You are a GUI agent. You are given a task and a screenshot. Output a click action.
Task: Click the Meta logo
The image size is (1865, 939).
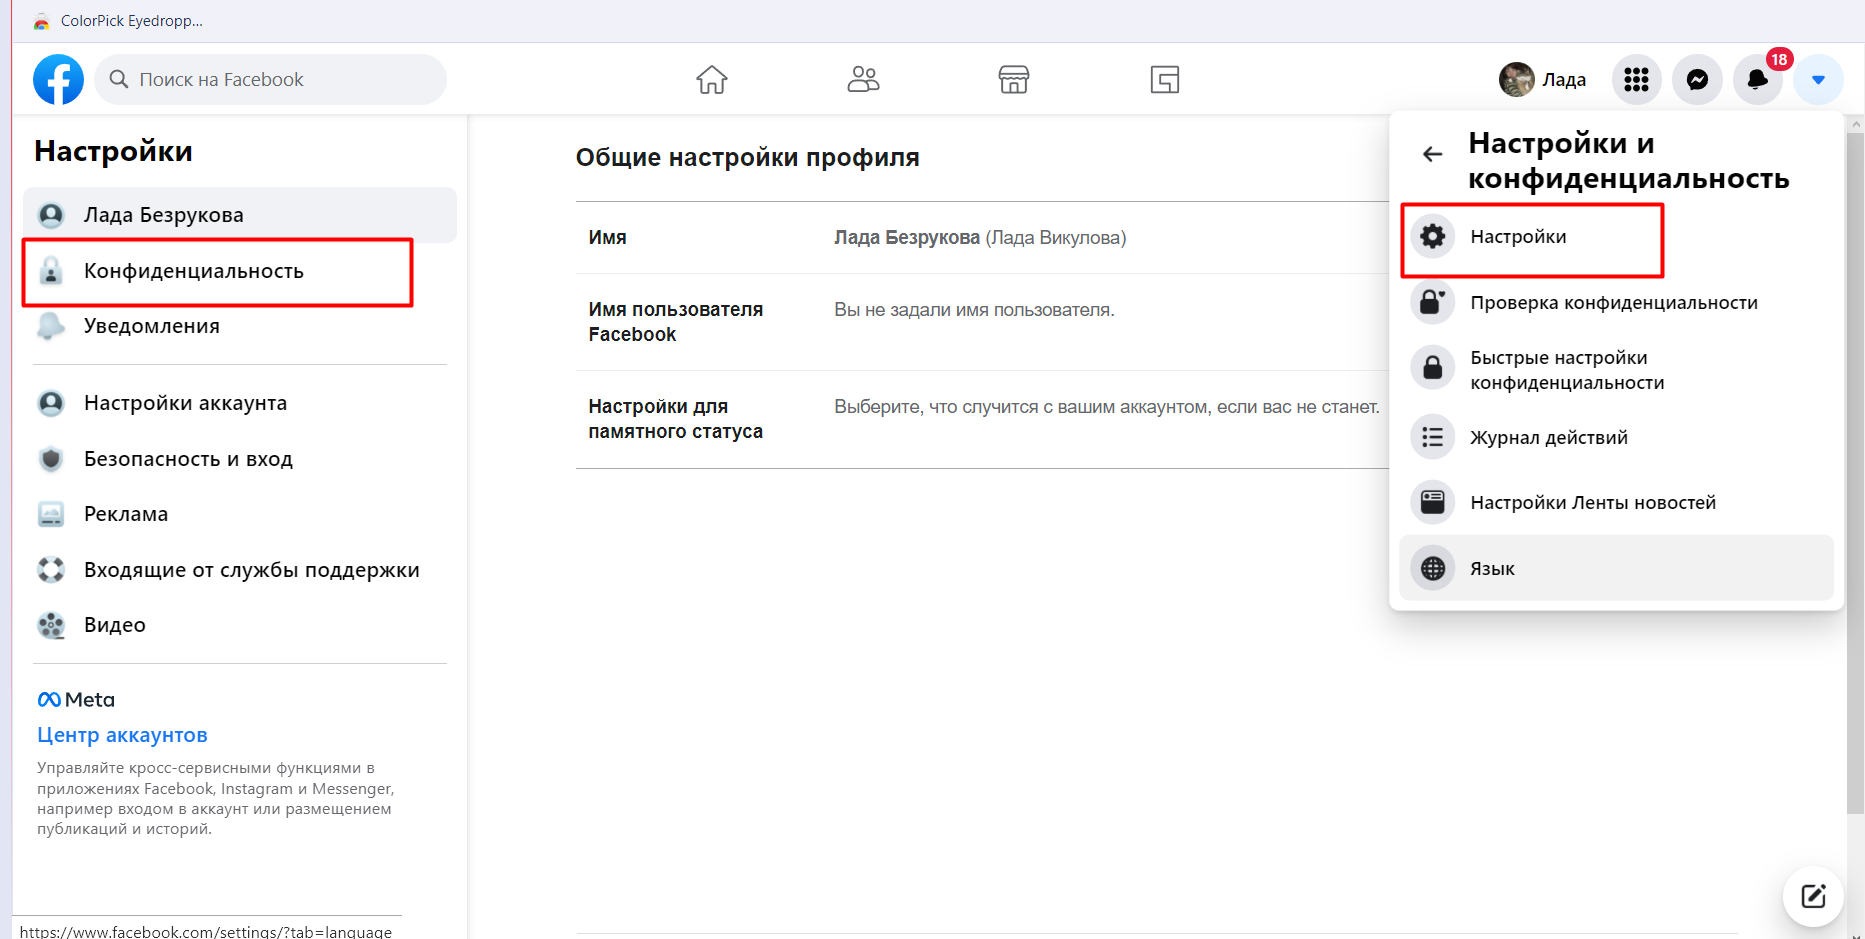click(x=76, y=700)
